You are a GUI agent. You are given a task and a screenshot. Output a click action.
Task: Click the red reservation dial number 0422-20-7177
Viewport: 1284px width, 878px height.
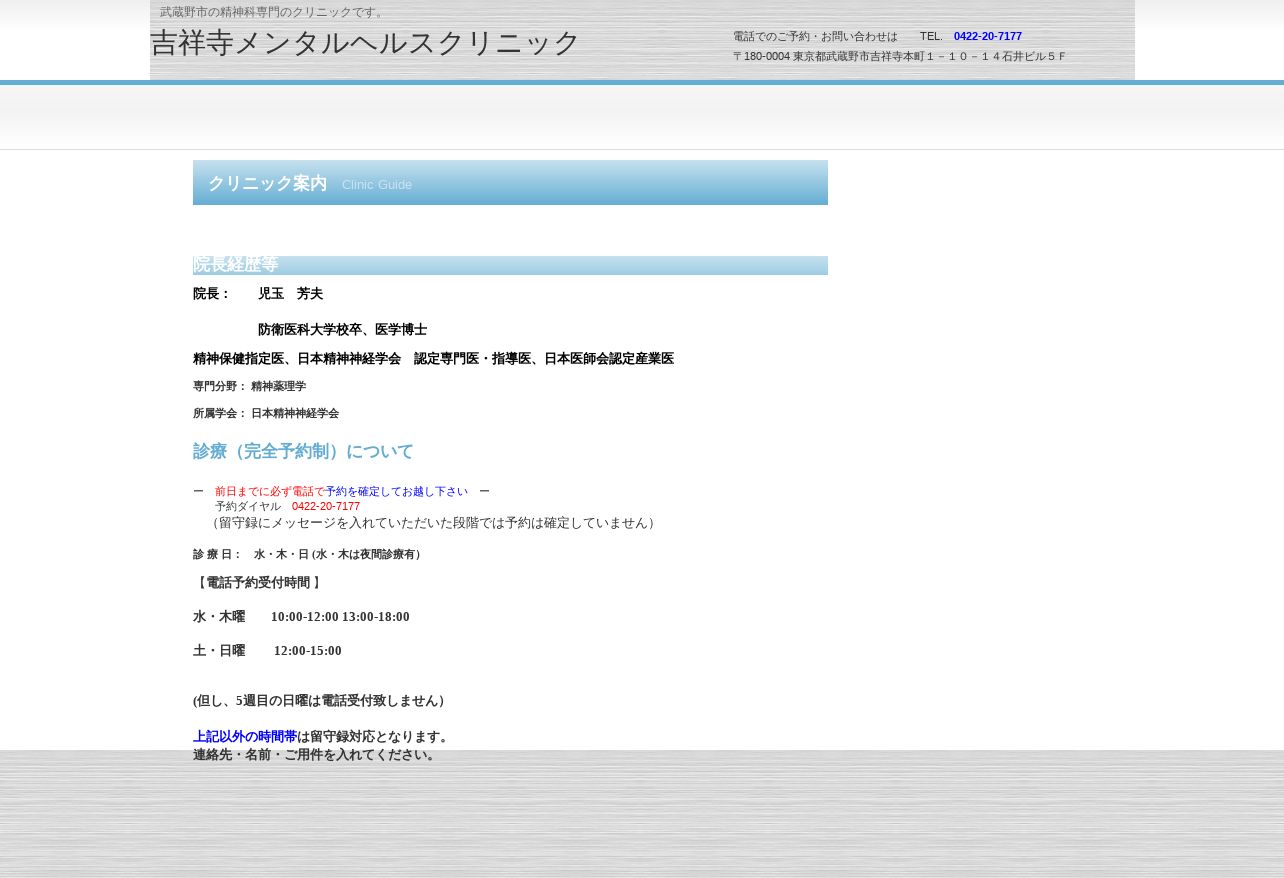click(x=326, y=506)
